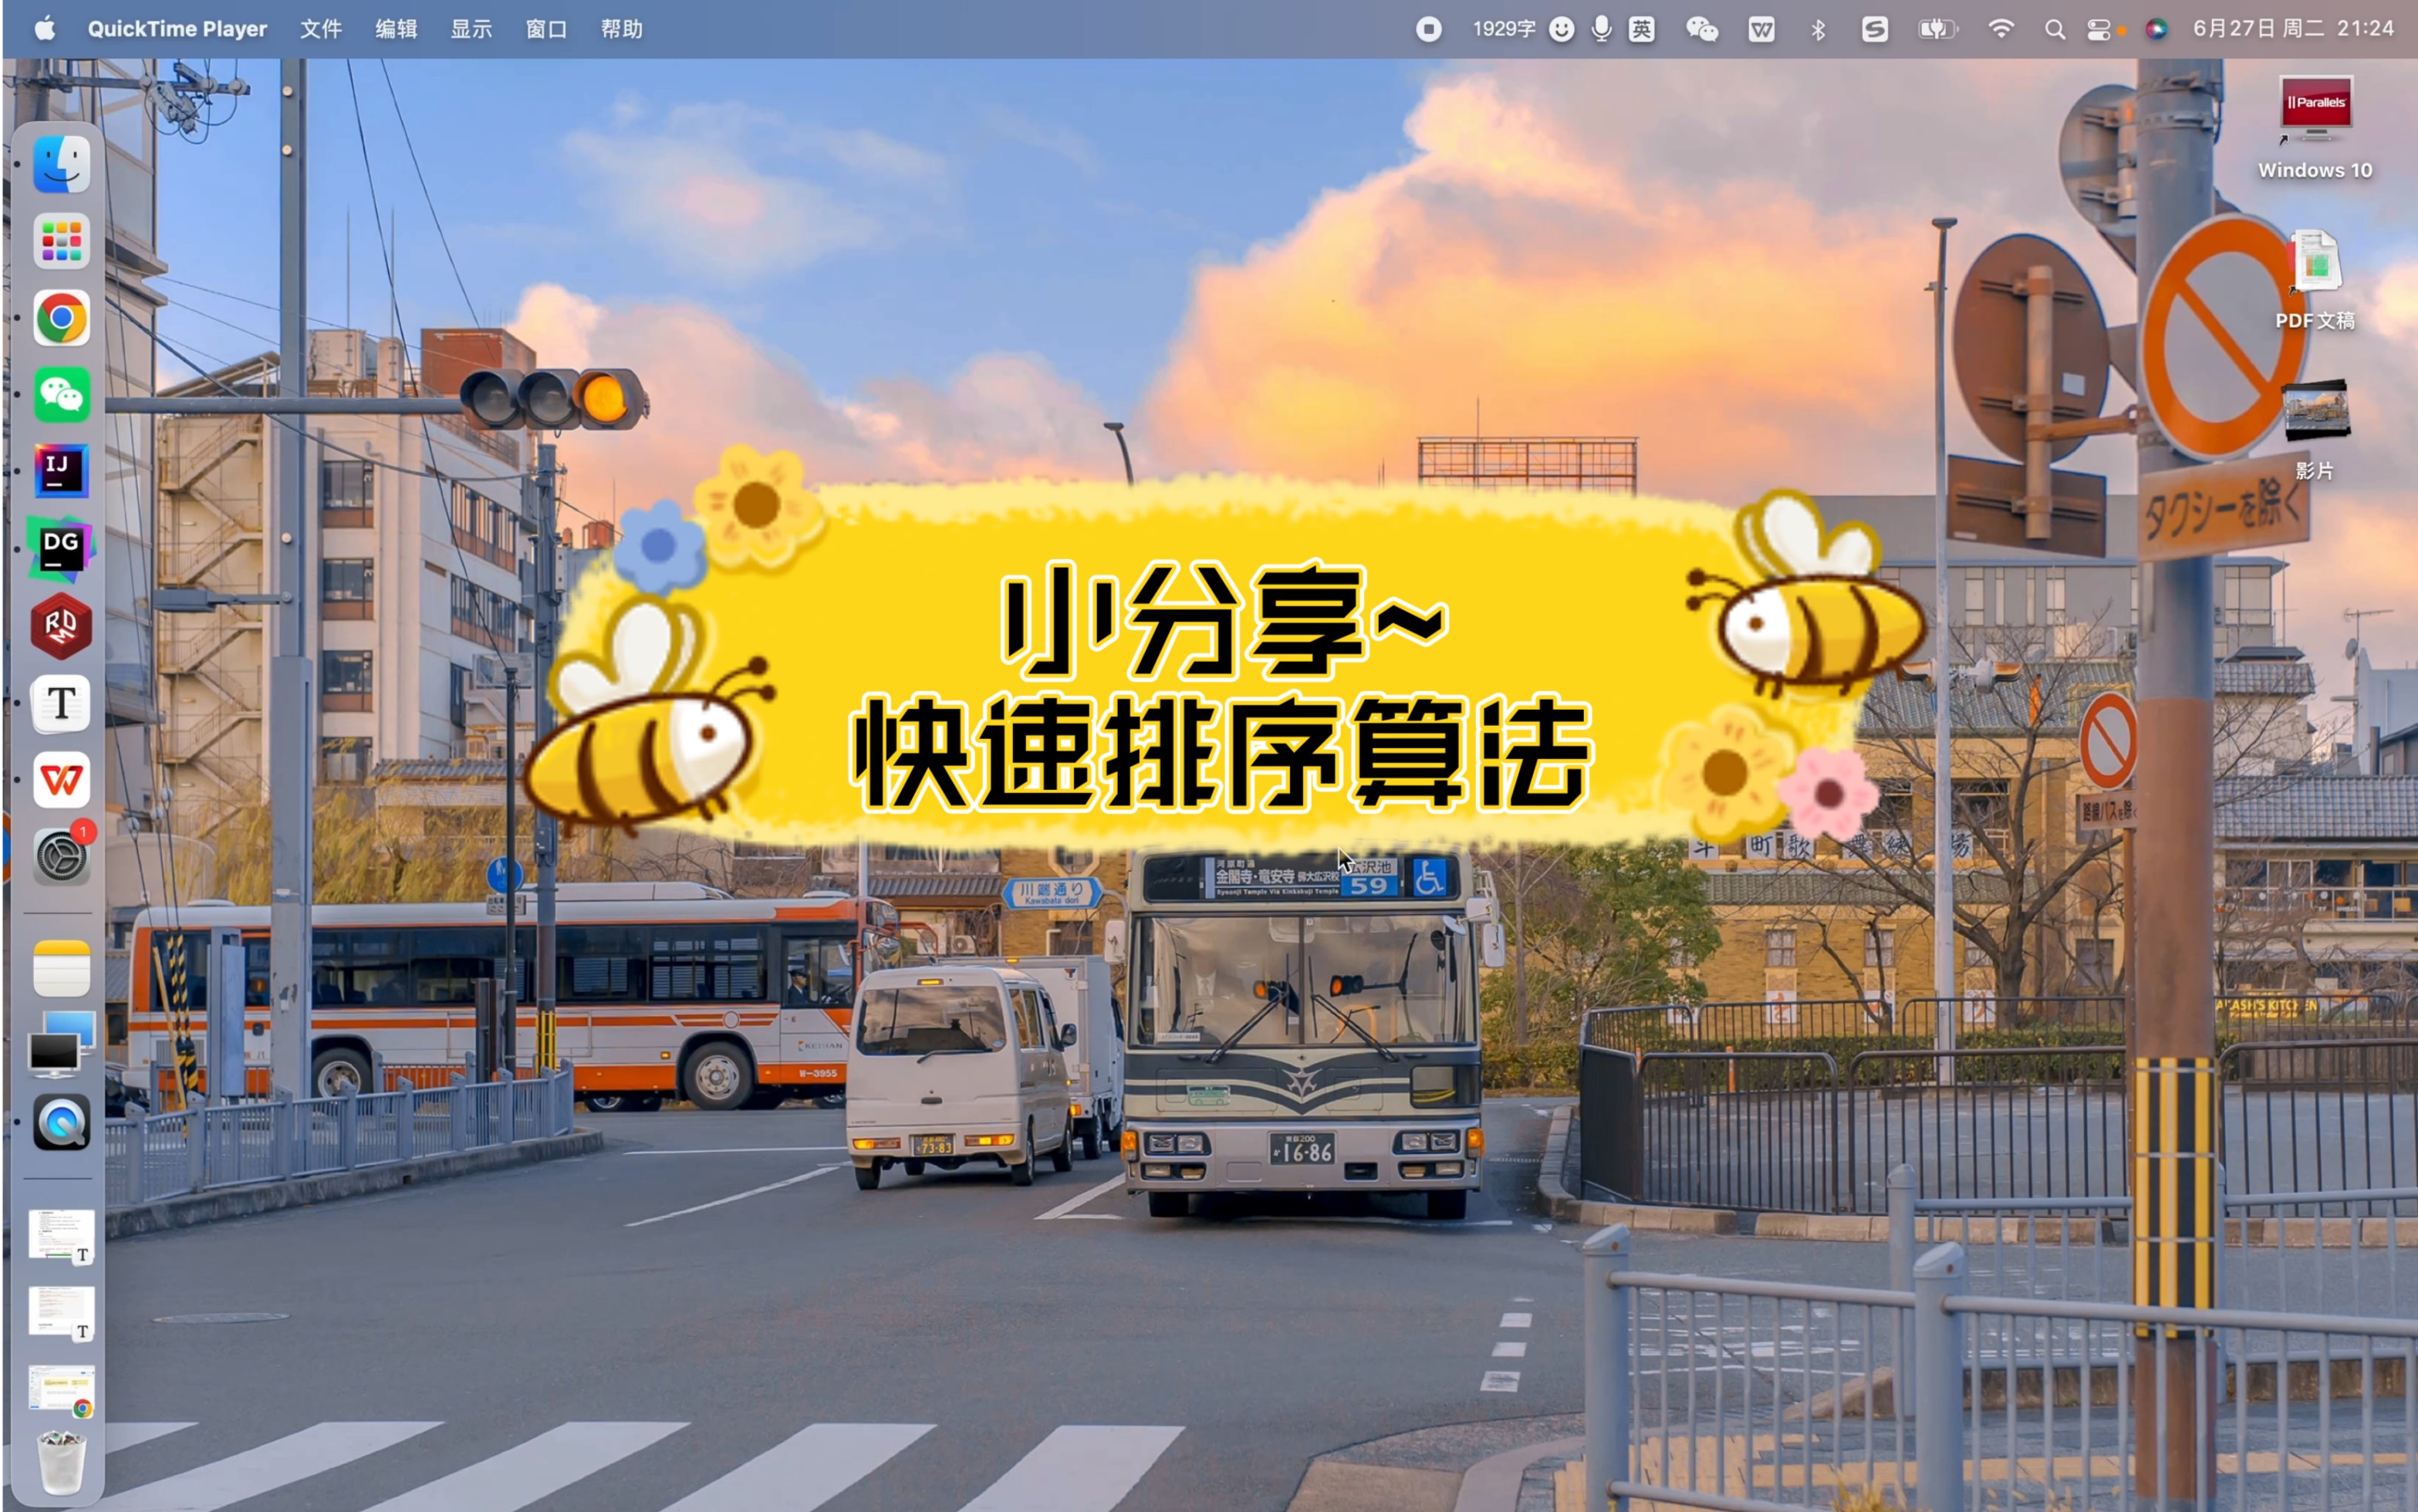This screenshot has height=1512, width=2418.
Task: Open the IntelliJ IDEA Dock icon
Action: tap(61, 471)
